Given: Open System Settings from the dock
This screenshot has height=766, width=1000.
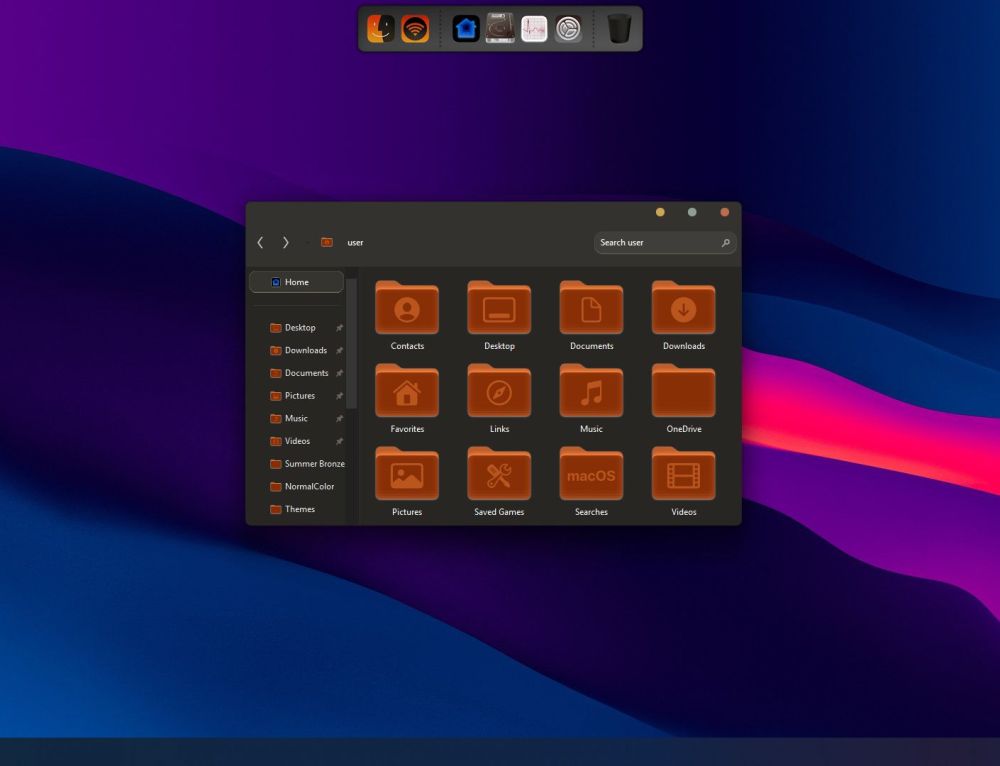Looking at the screenshot, I should (x=567, y=28).
